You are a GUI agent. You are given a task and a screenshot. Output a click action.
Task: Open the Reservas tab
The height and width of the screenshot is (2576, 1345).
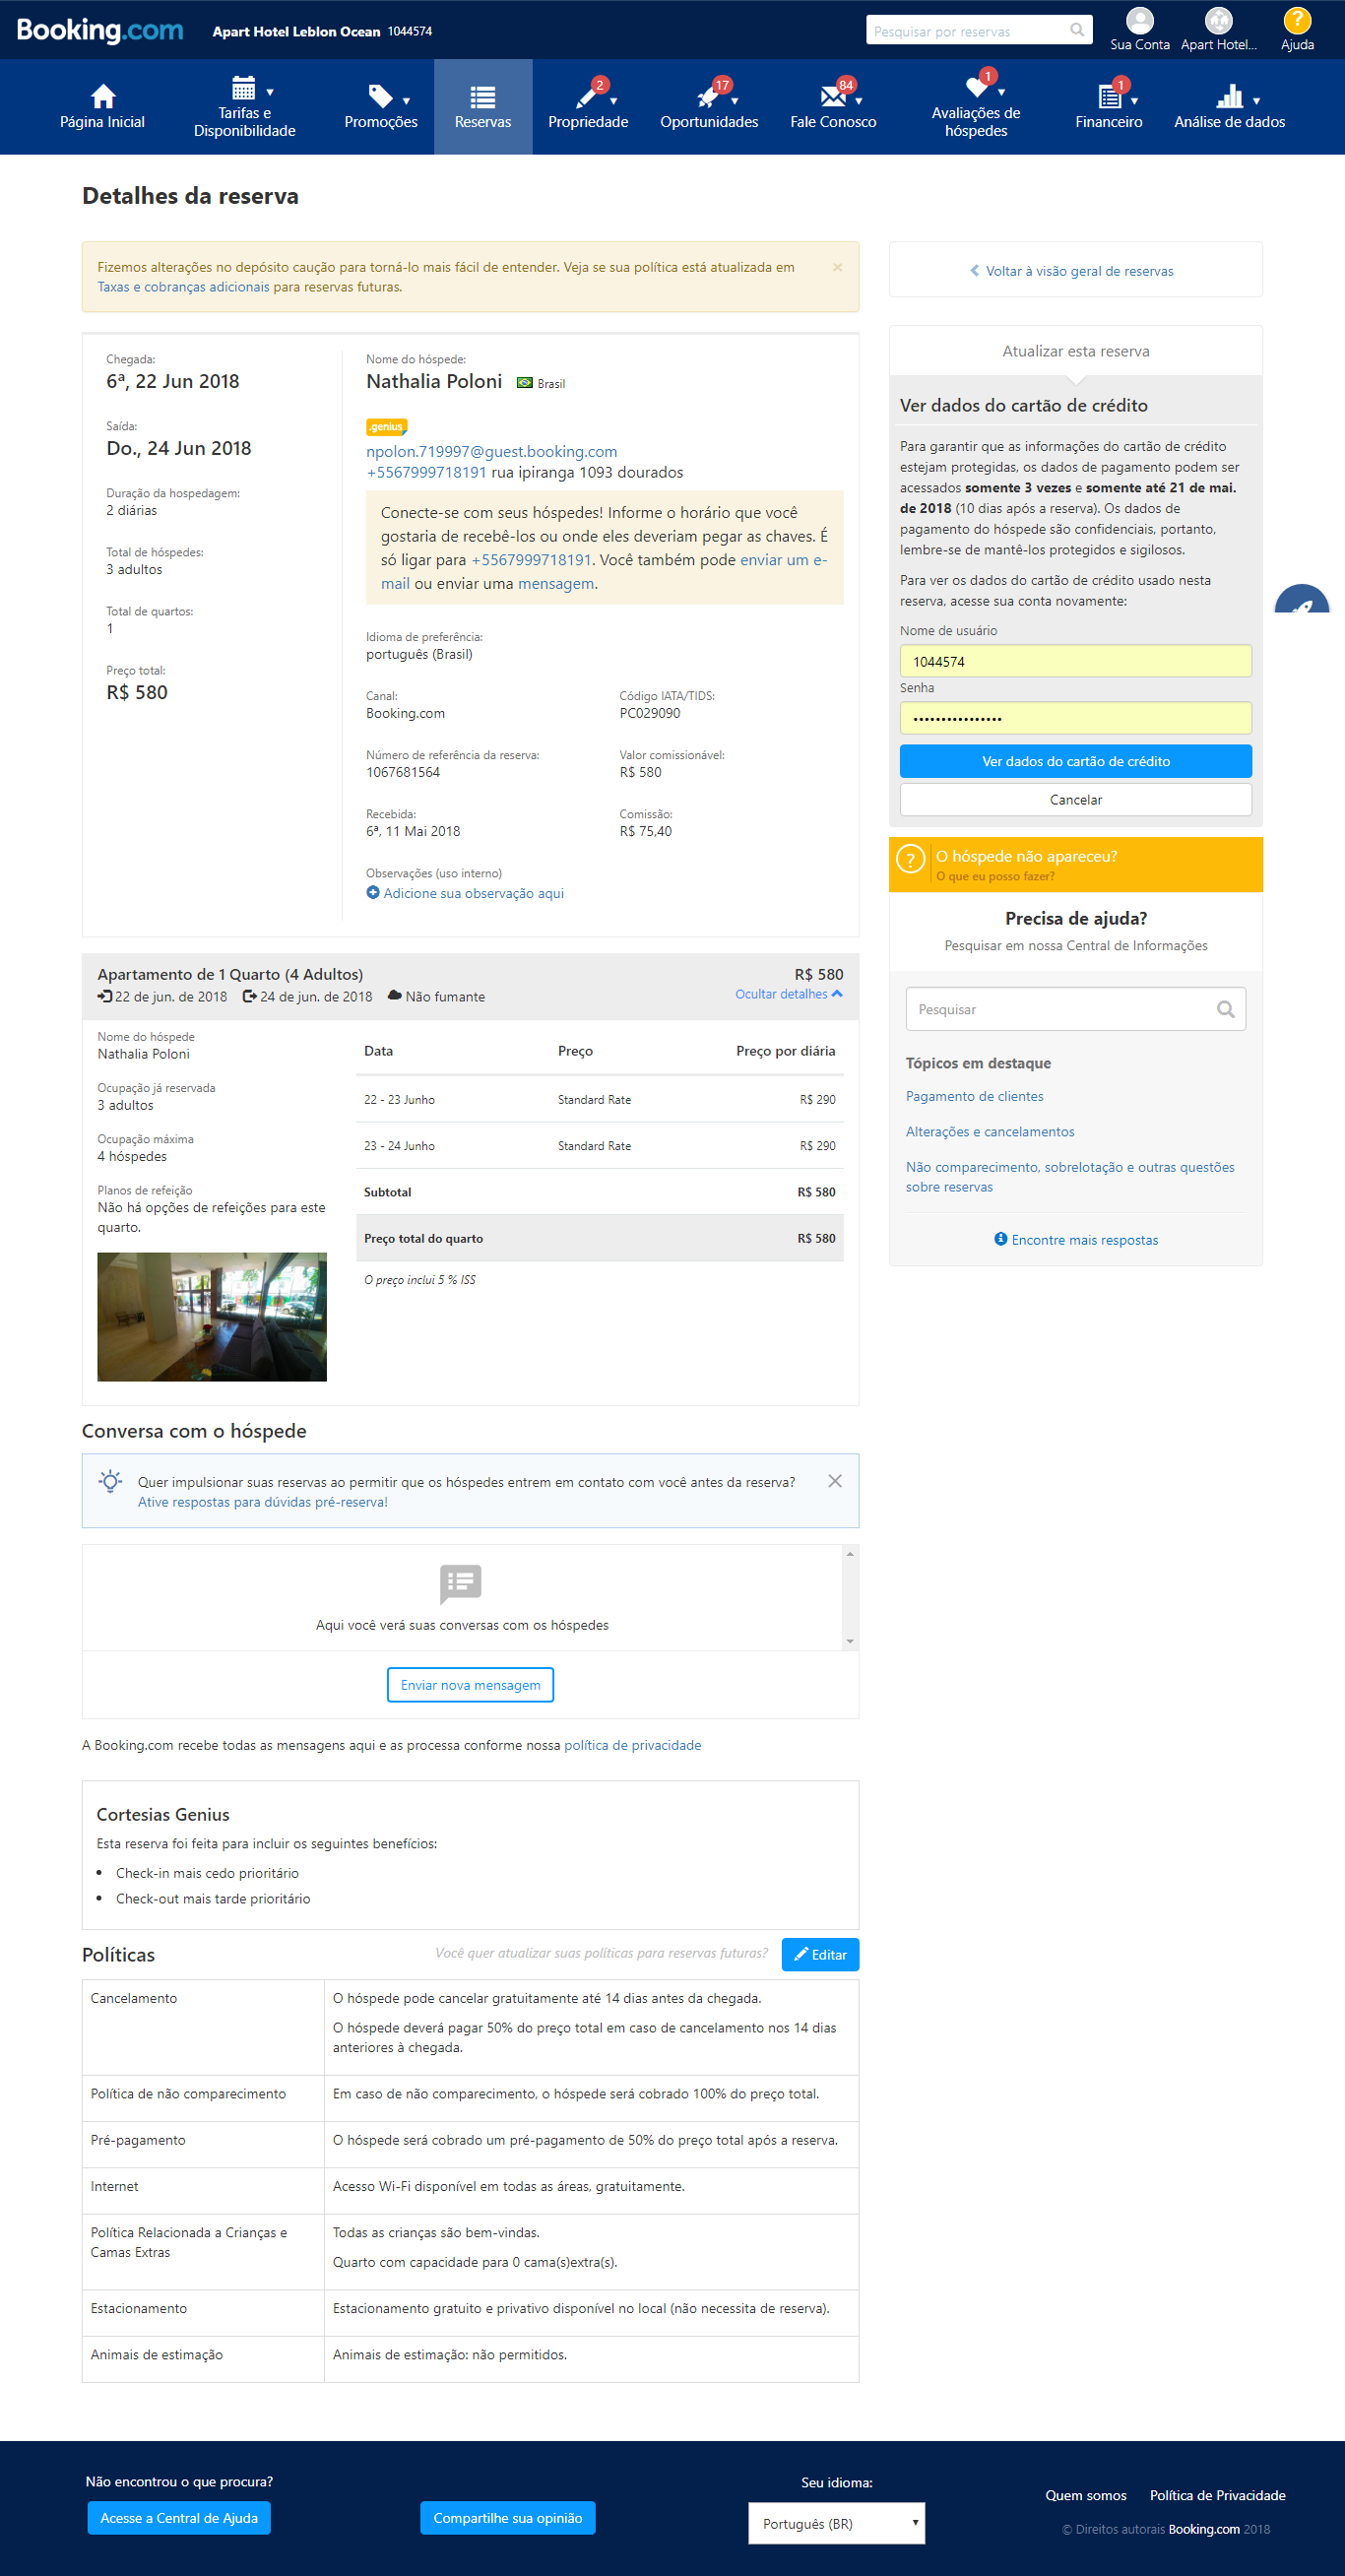[483, 107]
